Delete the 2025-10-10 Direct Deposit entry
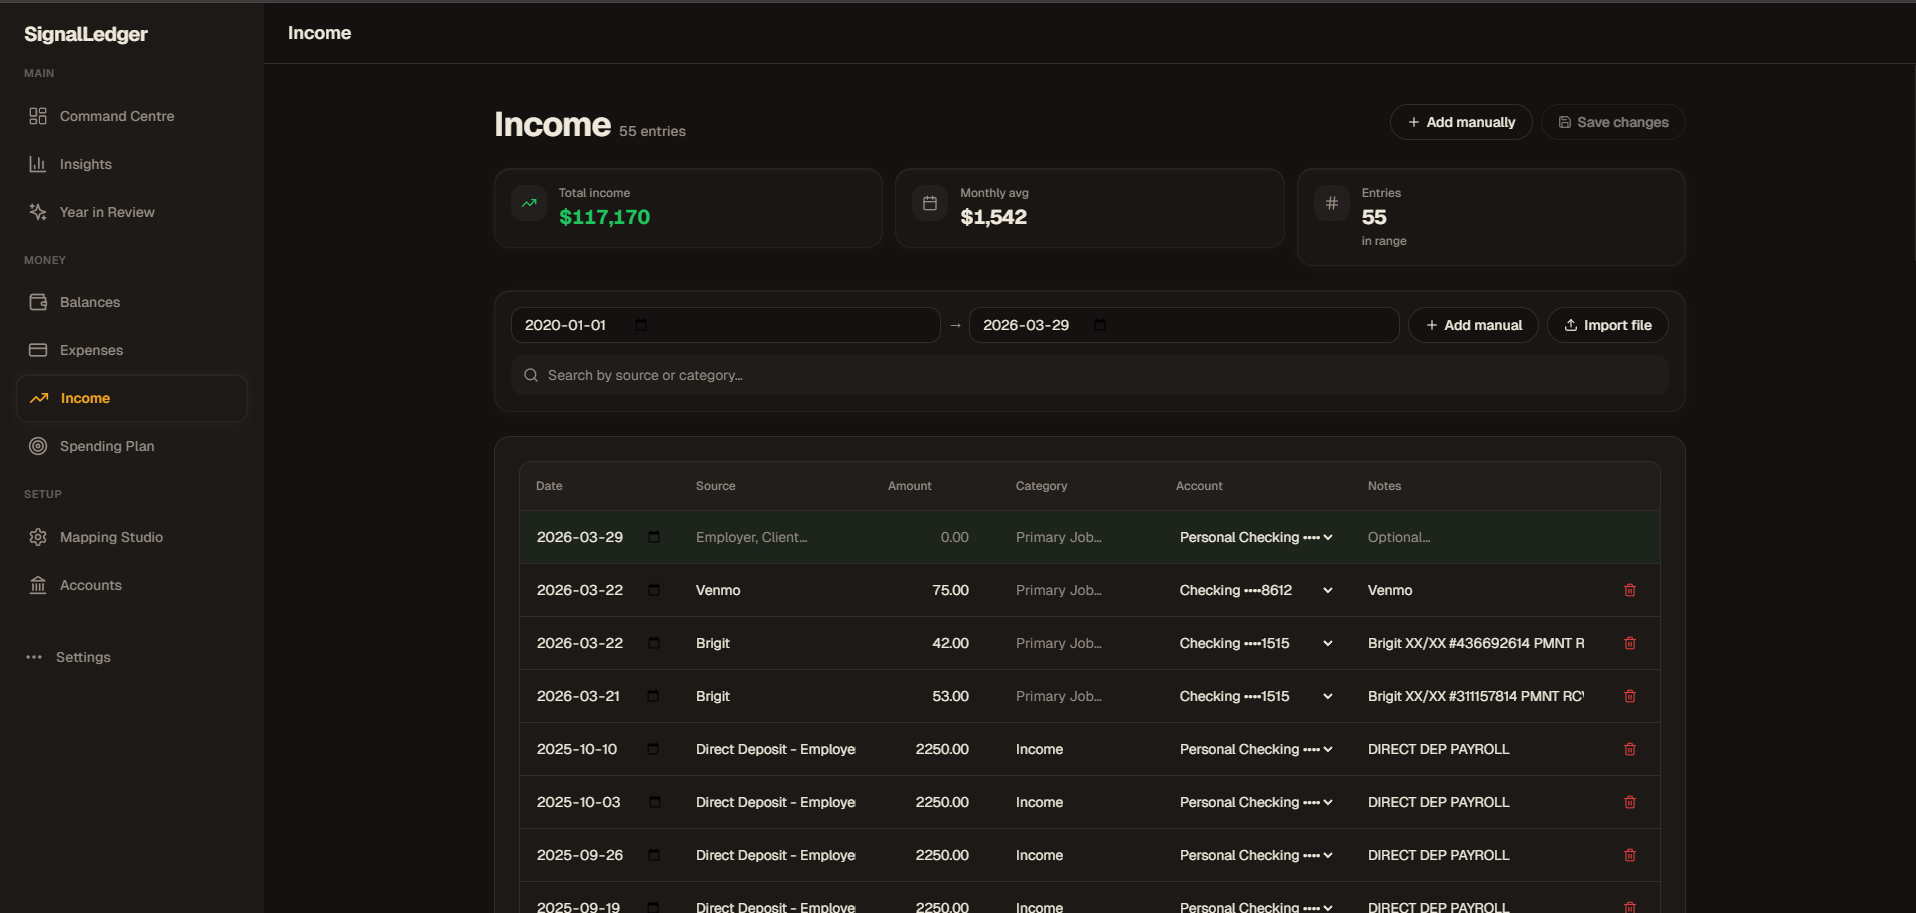 click(1630, 749)
